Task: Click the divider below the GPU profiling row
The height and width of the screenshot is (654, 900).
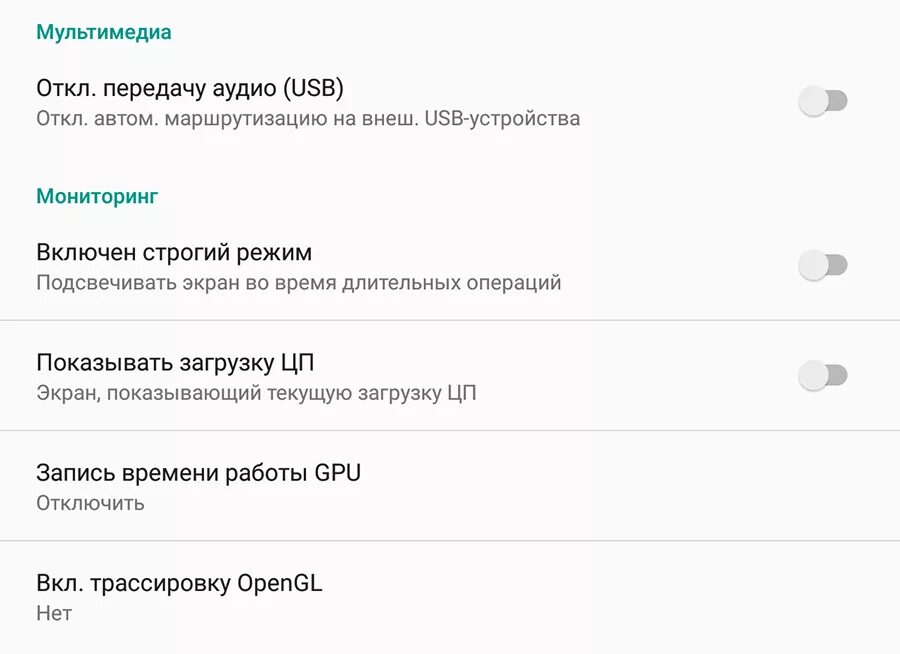Action: 450,541
